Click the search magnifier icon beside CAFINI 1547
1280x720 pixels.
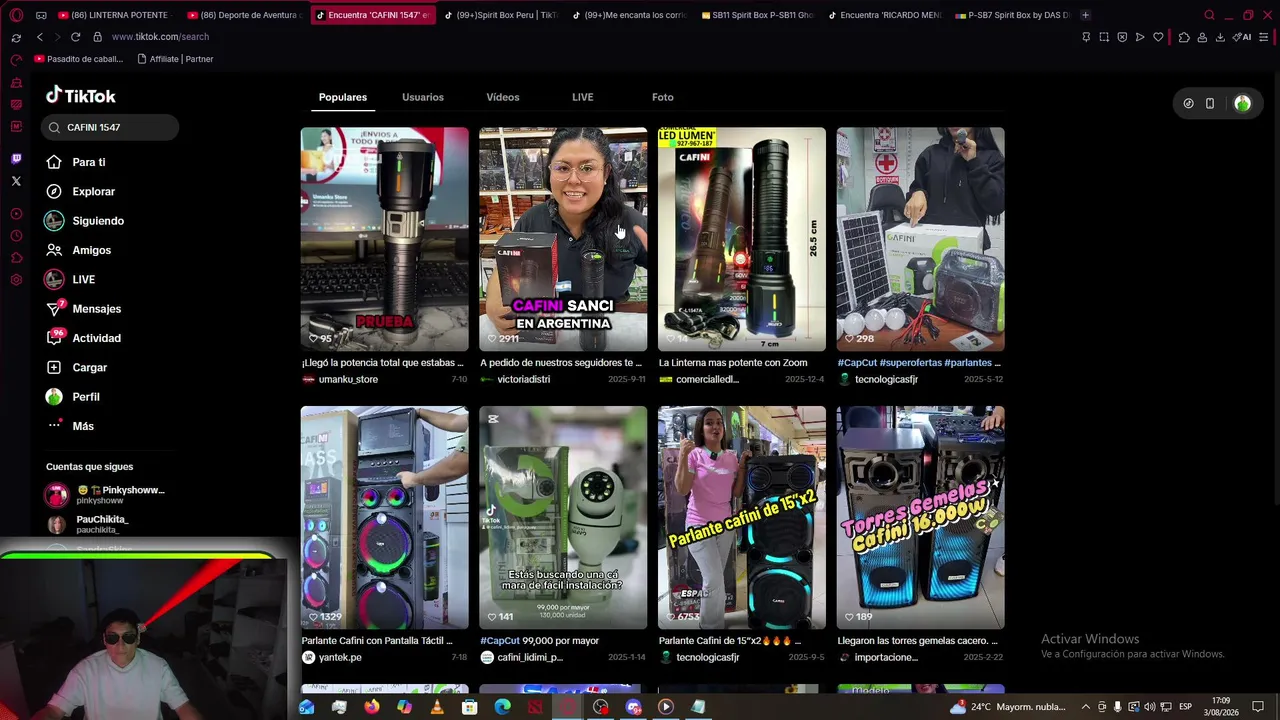click(x=54, y=127)
